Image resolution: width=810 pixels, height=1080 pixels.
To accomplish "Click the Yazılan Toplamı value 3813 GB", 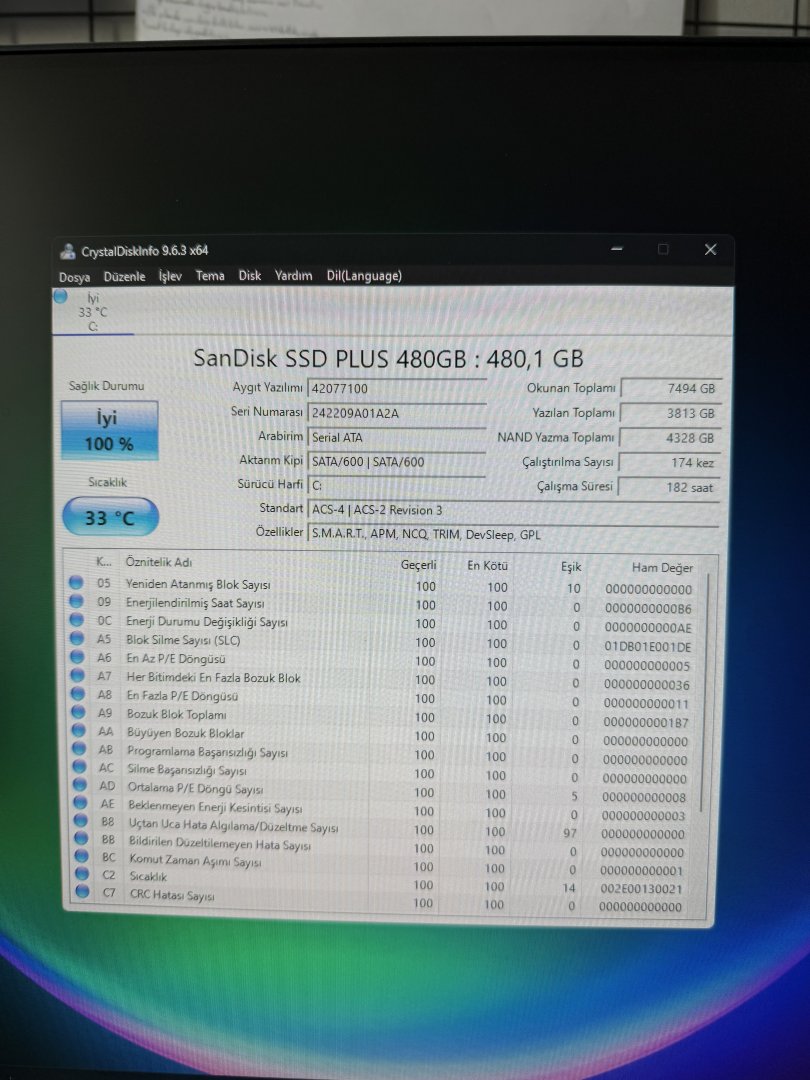I will [x=671, y=413].
